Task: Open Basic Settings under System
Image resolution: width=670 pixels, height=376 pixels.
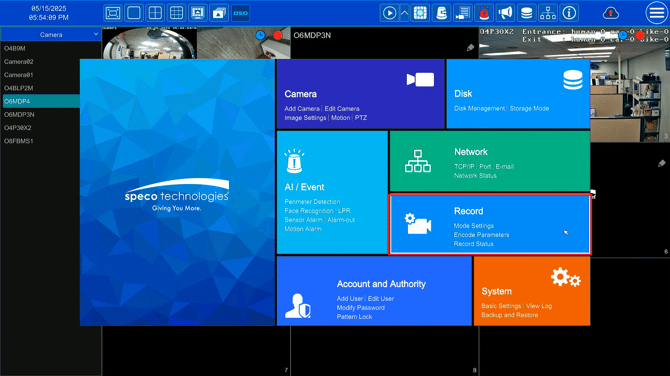Action: click(501, 306)
